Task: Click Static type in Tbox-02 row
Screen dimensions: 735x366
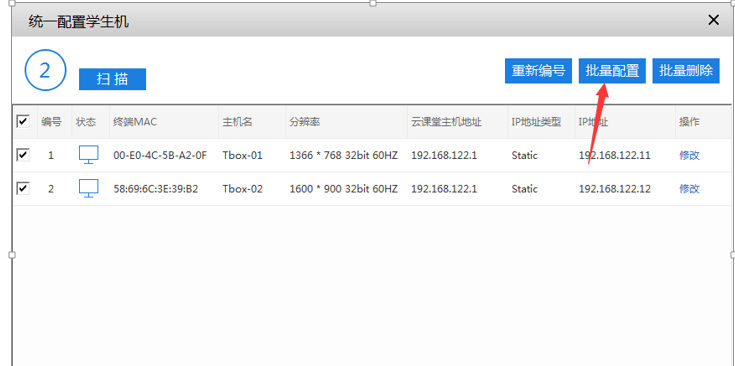Action: coord(525,189)
